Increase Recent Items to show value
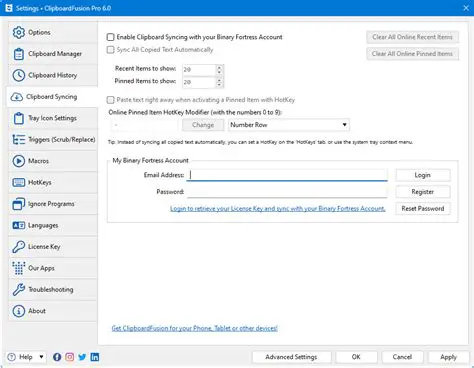Screen dimensions: 474x368 coord(219,67)
